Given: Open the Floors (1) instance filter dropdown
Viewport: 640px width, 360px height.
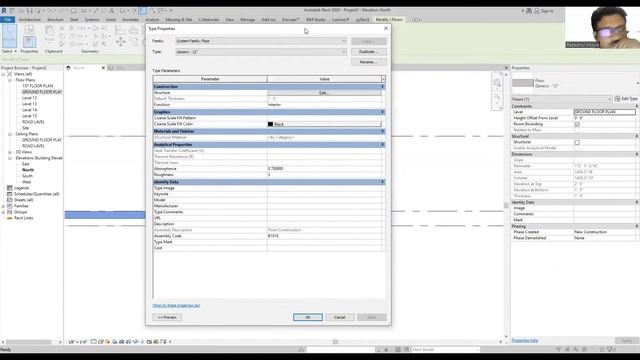Looking at the screenshot, I should [x=562, y=99].
